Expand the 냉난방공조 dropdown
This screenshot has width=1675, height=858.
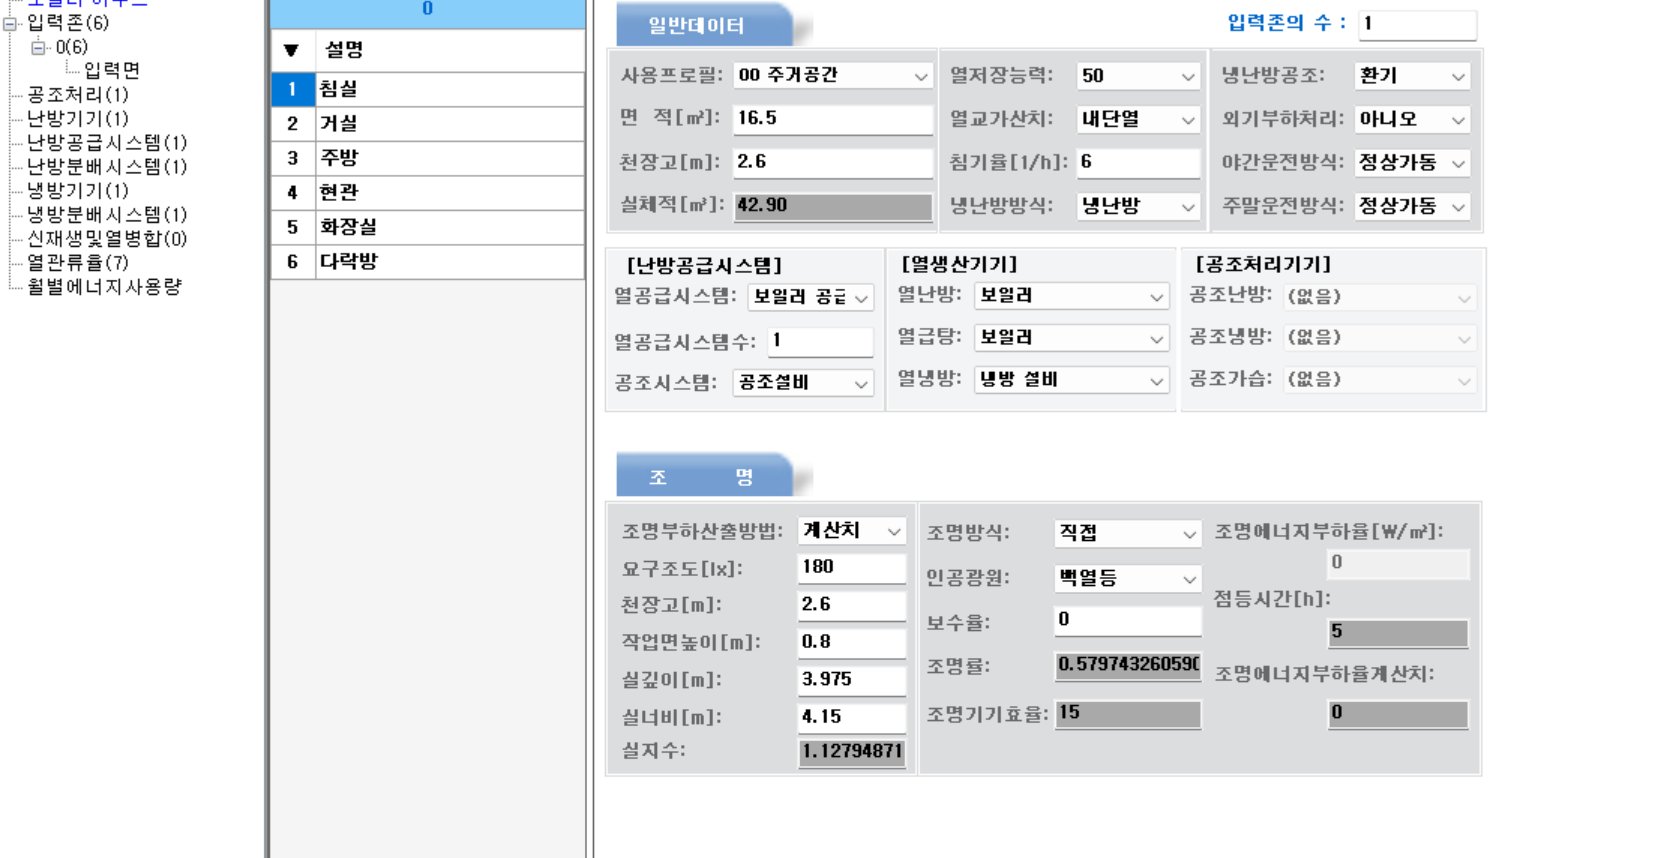pos(1457,76)
